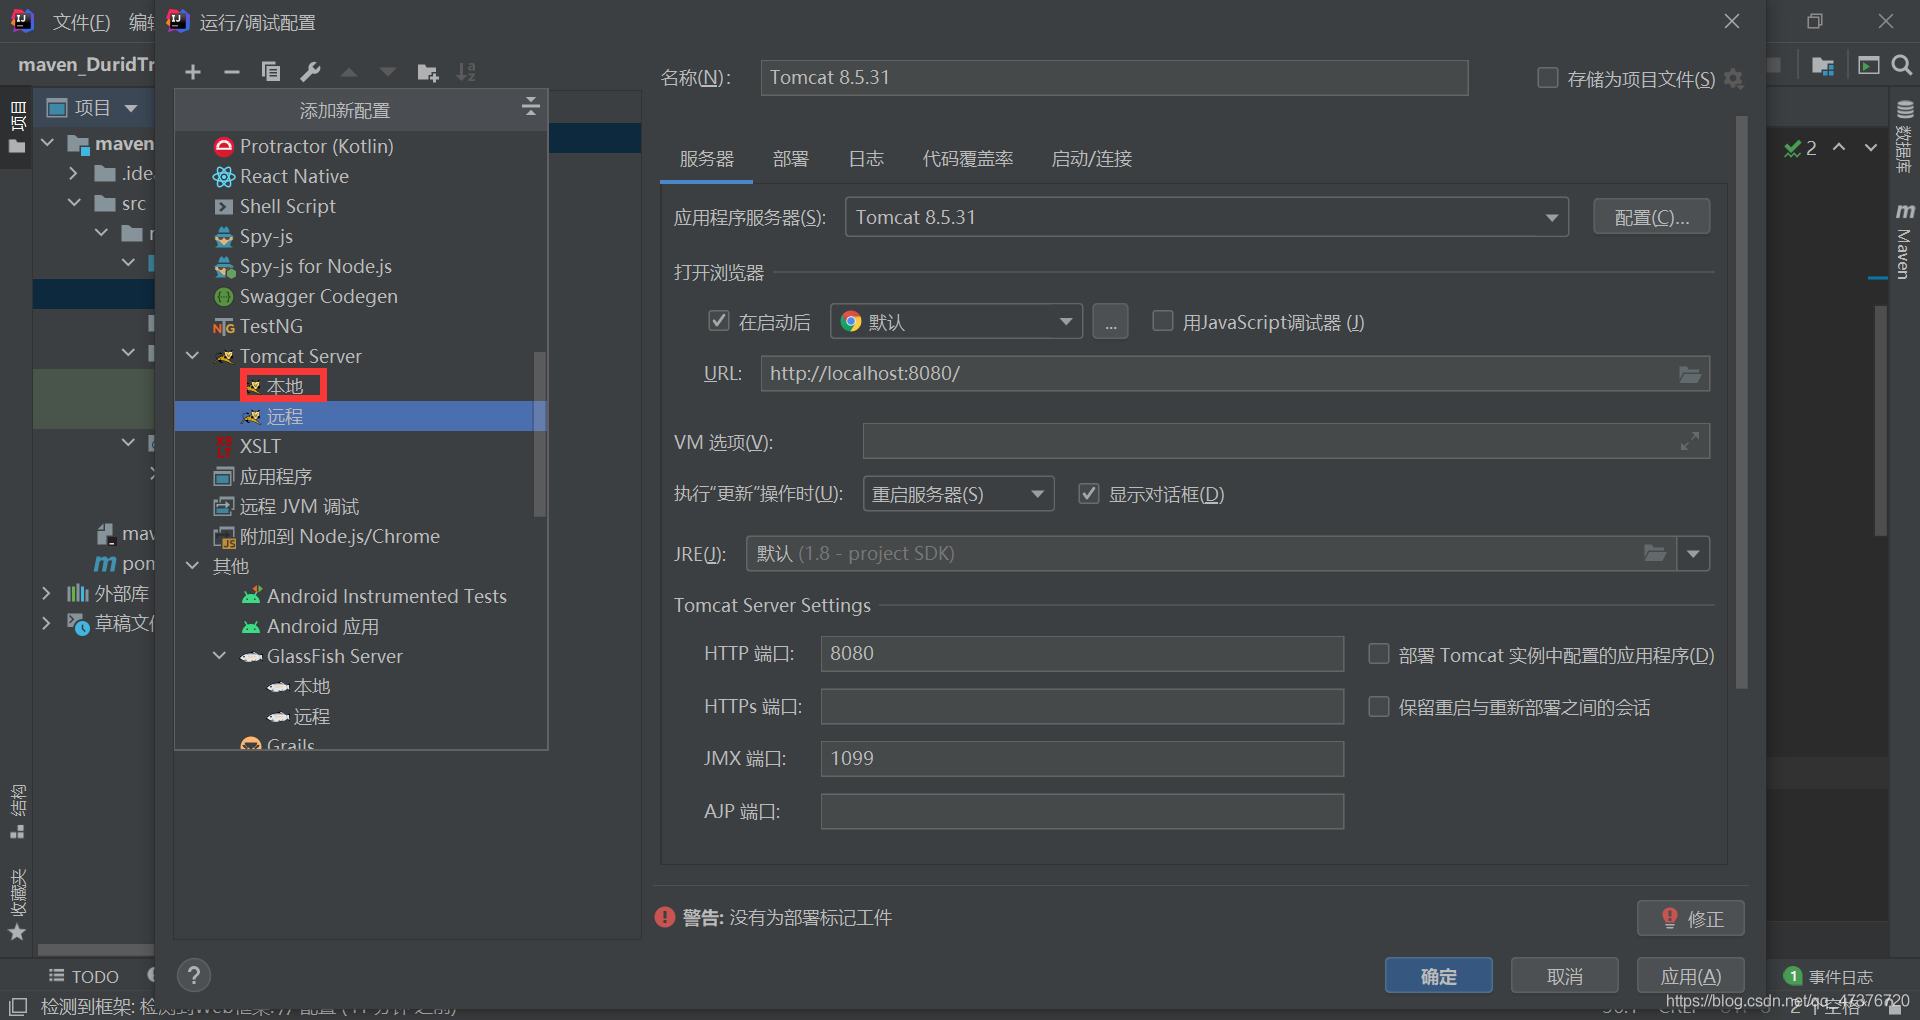Open the search everywhere magnifier icon
Screen dimensions: 1920x1020
(1902, 65)
